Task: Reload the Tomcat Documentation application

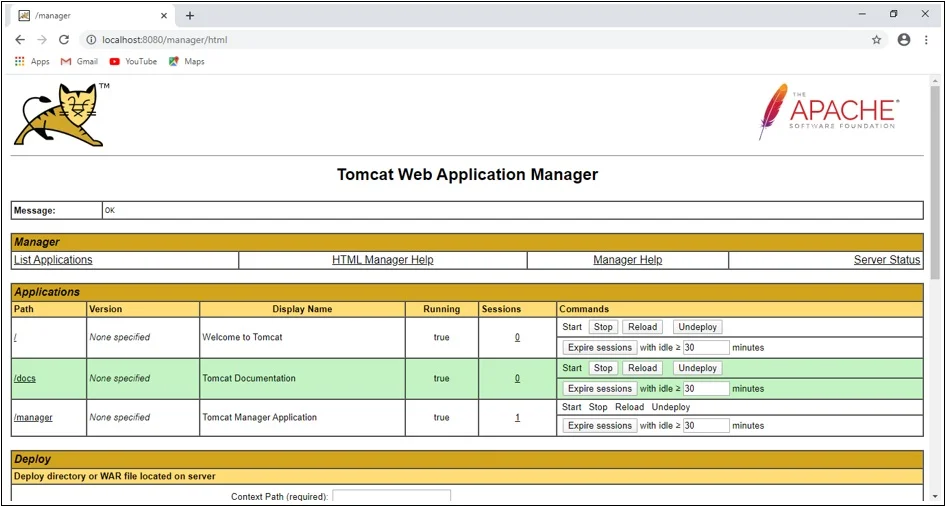Action: tap(643, 368)
